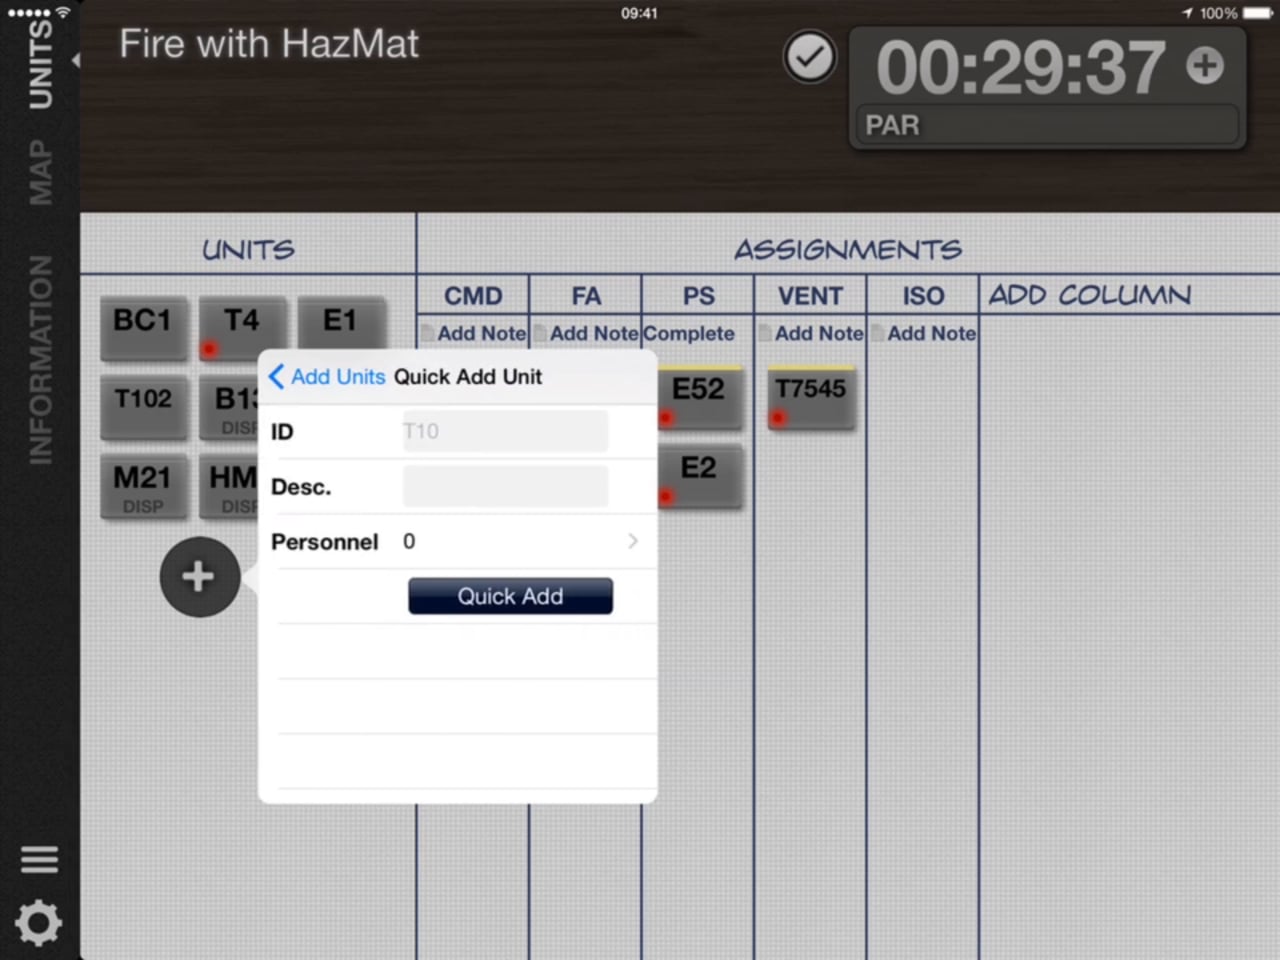Select the E52 unit tile
Image resolution: width=1280 pixels, height=960 pixels.
click(x=698, y=397)
